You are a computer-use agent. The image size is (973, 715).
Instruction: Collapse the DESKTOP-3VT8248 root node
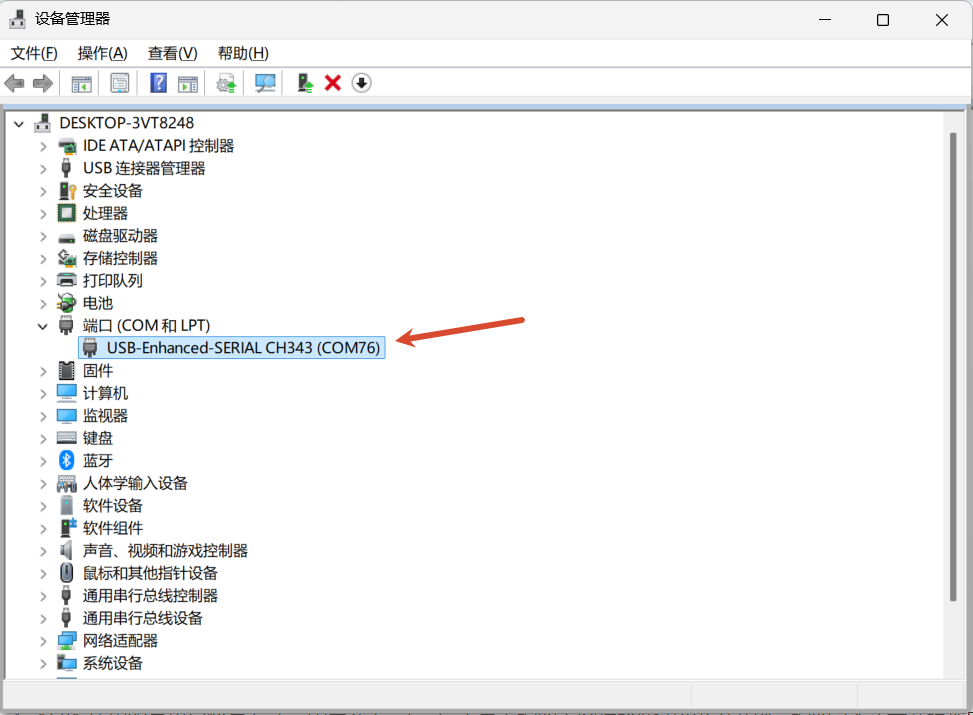point(19,124)
